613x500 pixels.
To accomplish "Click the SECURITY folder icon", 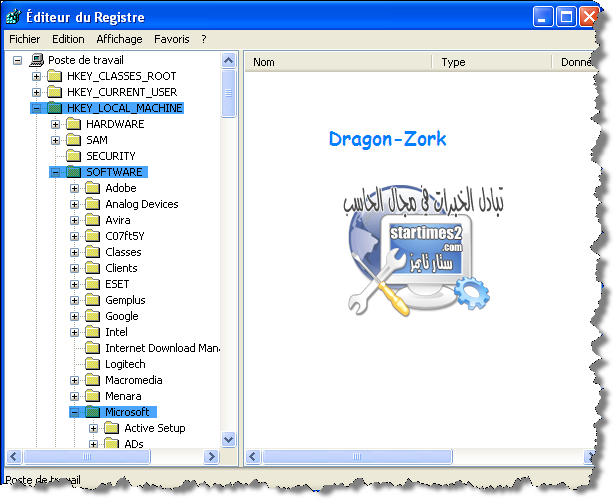I will pyautogui.click(x=73, y=156).
